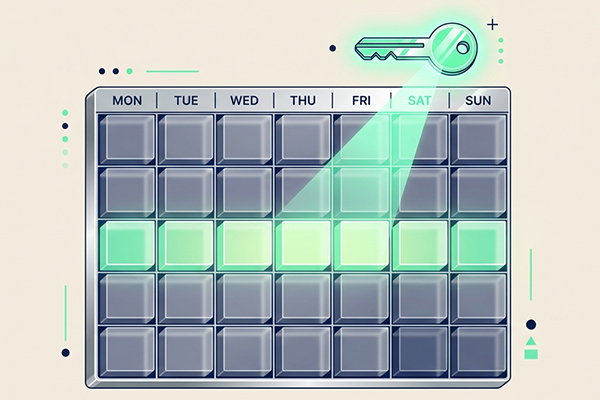Choose the highlighted cell in THU column

pos(302,244)
